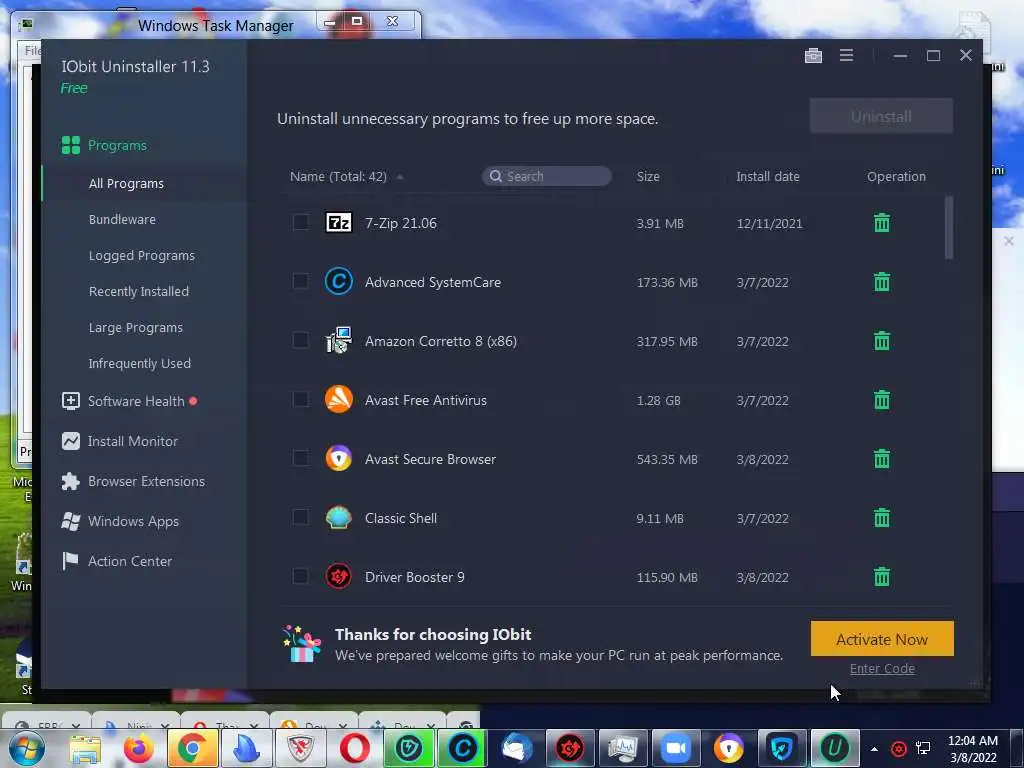This screenshot has width=1024, height=768.
Task: Tick the checkbox for Driver Booster 9
Action: 300,575
